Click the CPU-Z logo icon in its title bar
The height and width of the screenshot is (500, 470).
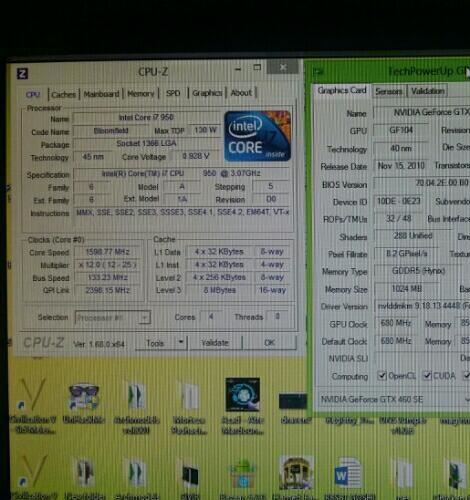coord(22,73)
